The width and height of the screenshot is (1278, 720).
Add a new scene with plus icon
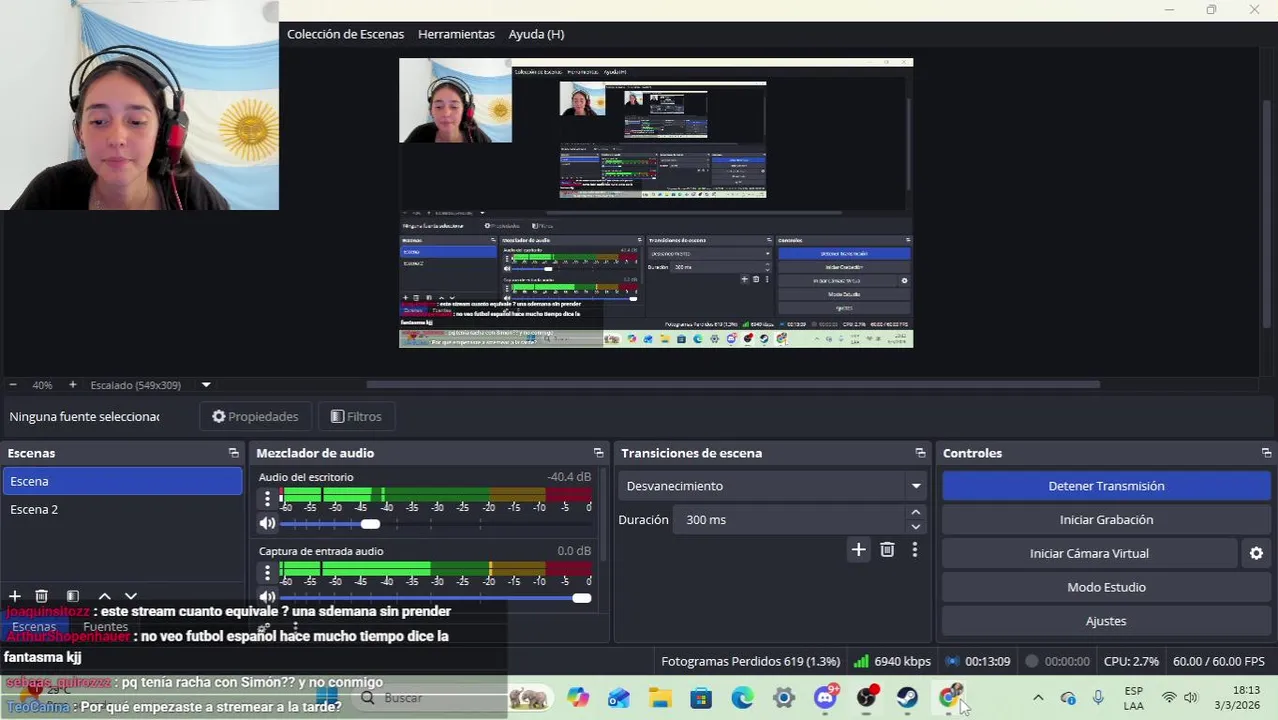tap(15, 596)
